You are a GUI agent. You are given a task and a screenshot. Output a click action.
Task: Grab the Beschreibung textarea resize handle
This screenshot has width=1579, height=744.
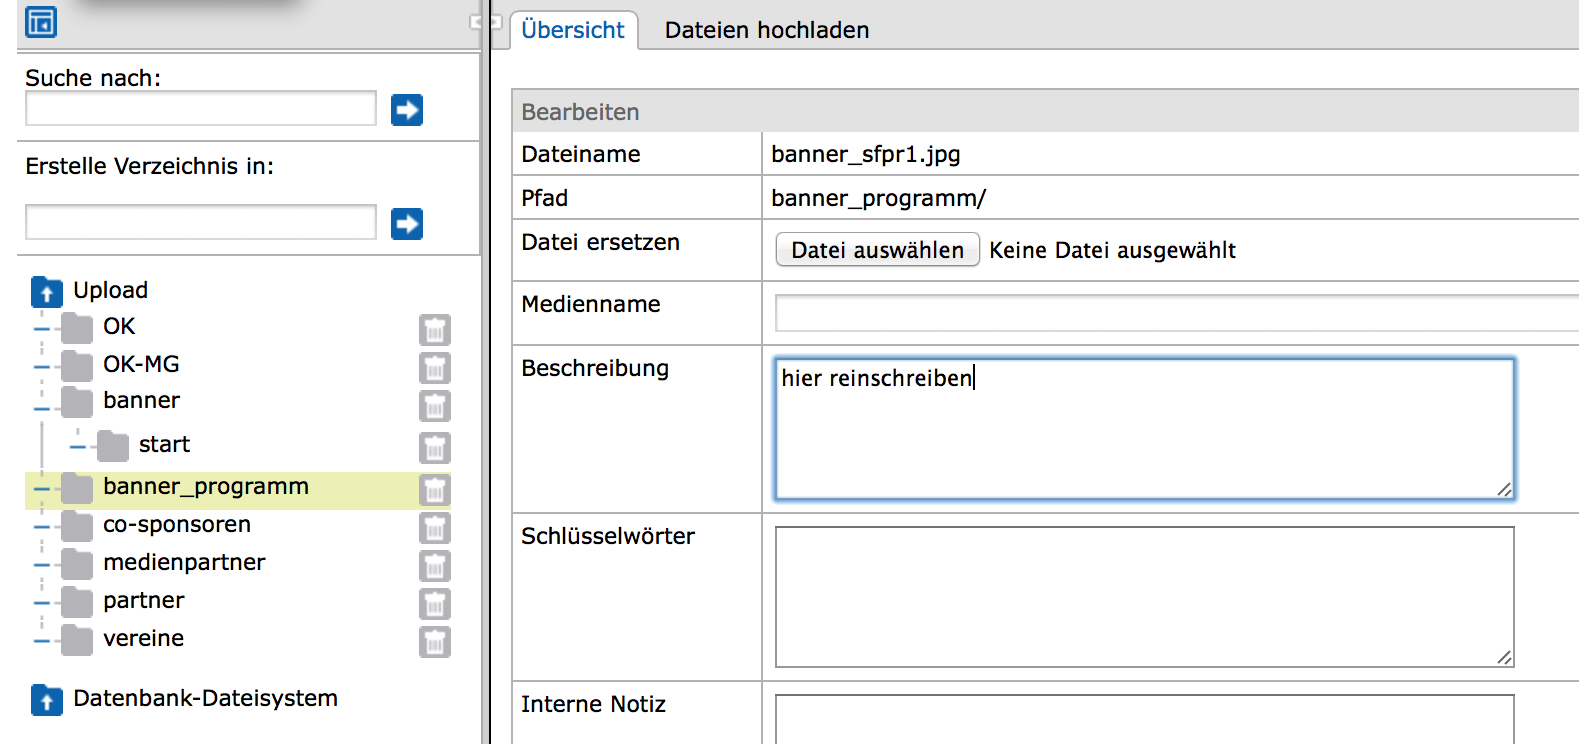(x=1504, y=489)
